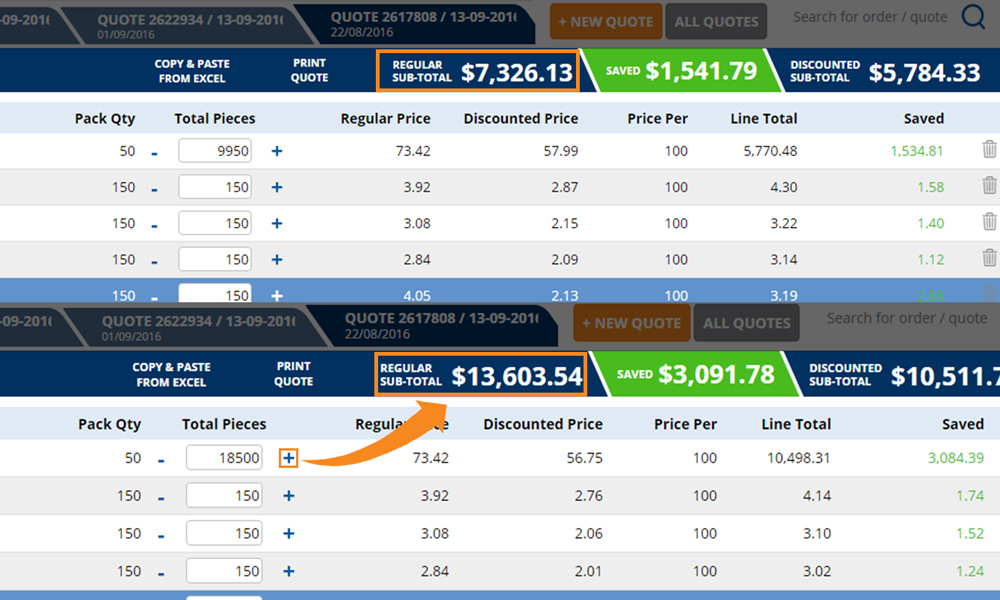Select the $13,603.54 regular sub-total box
The height and width of the screenshot is (600, 1000).
(x=480, y=375)
